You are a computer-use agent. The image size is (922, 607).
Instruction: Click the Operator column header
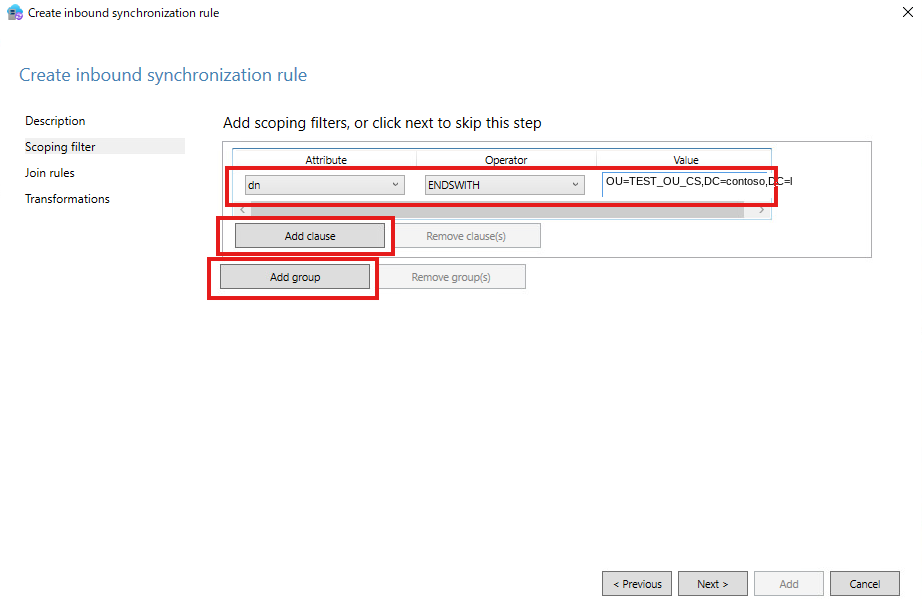coord(506,160)
